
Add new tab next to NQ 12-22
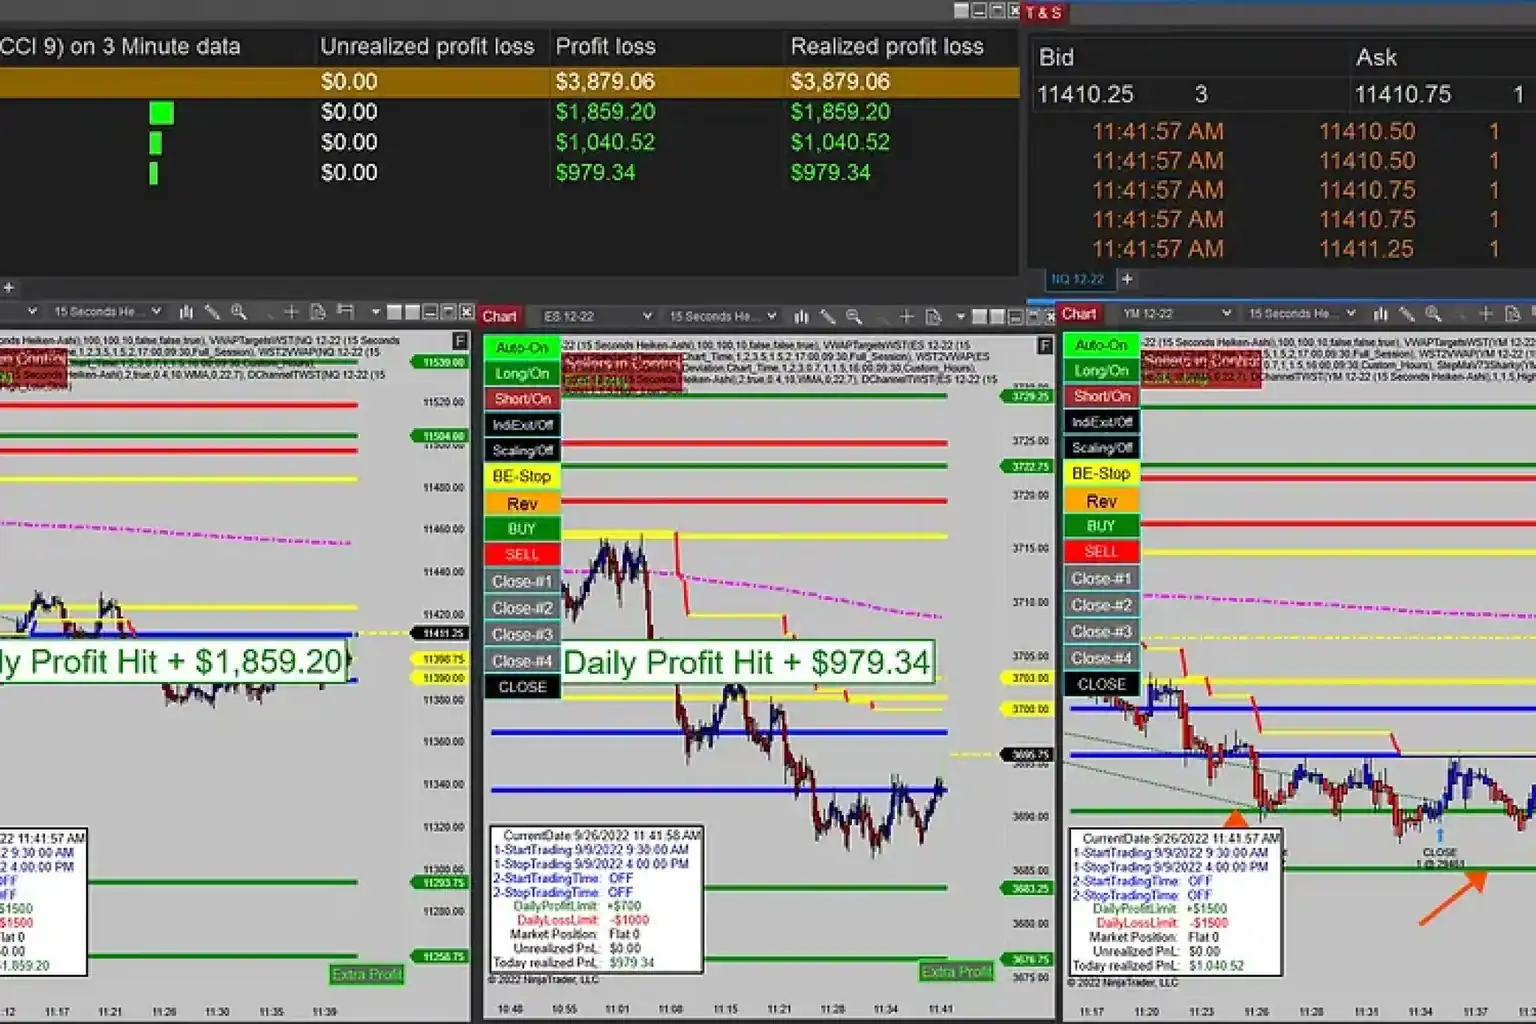[x=1127, y=279]
